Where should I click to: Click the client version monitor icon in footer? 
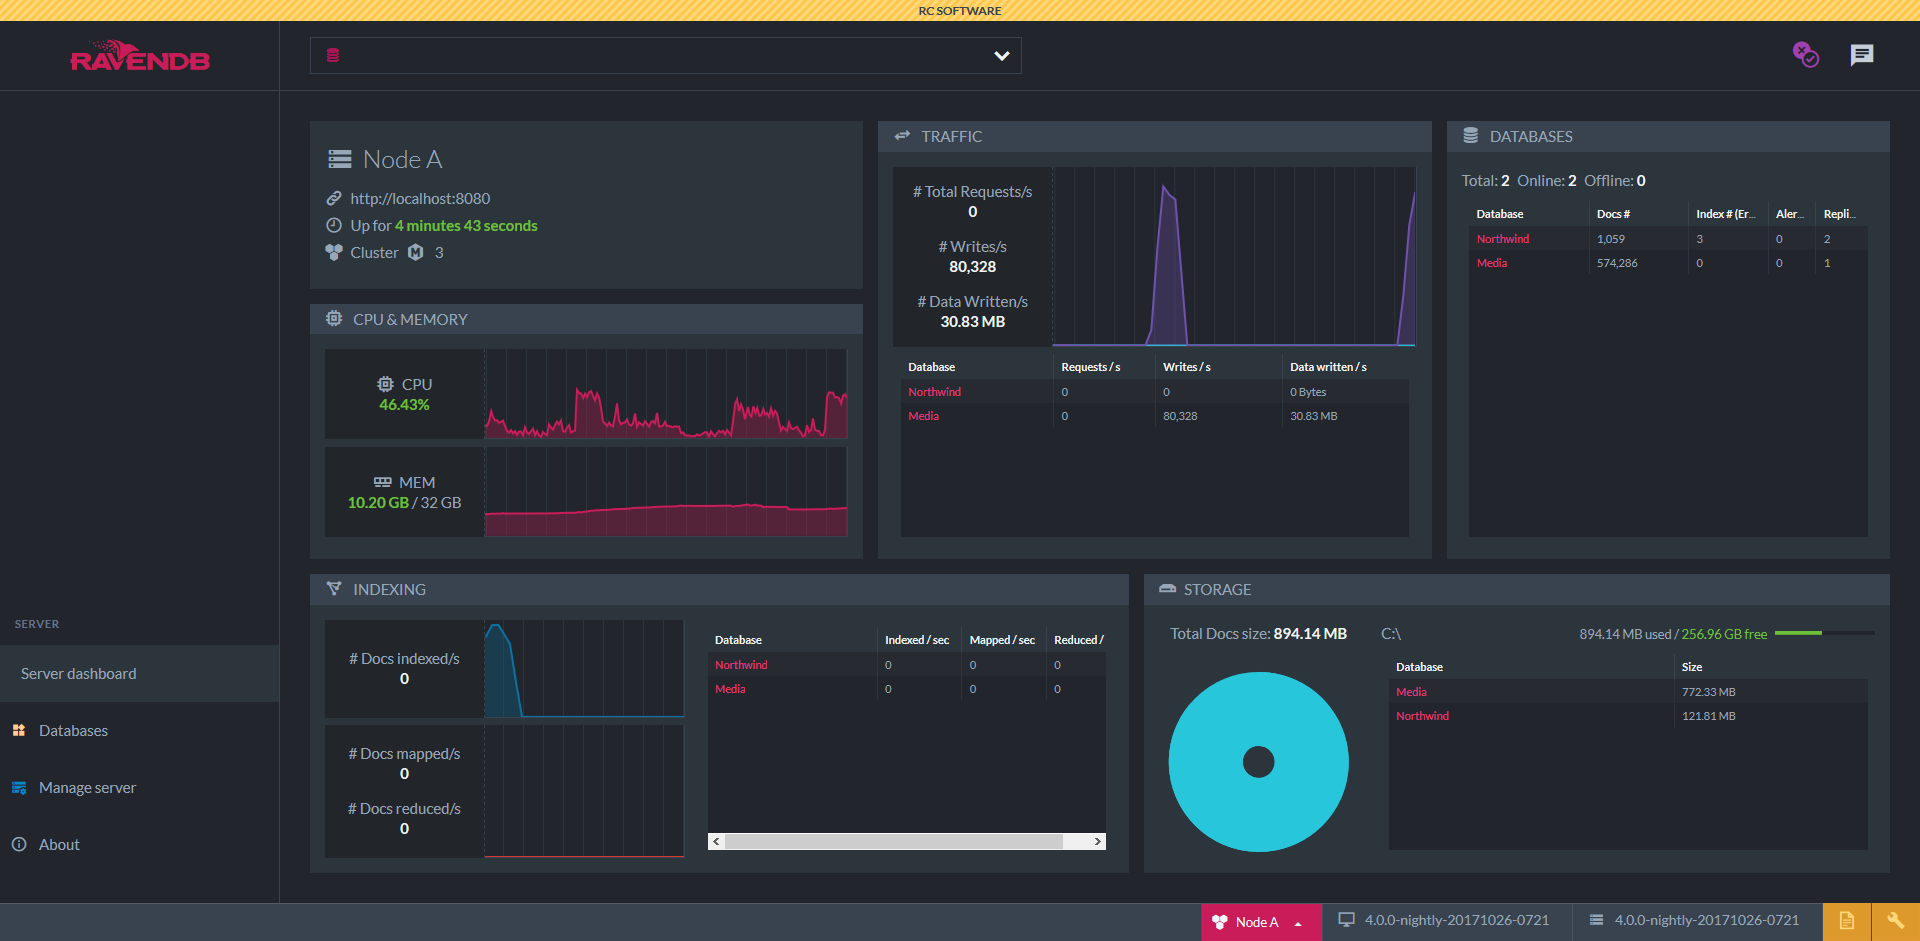(x=1346, y=920)
